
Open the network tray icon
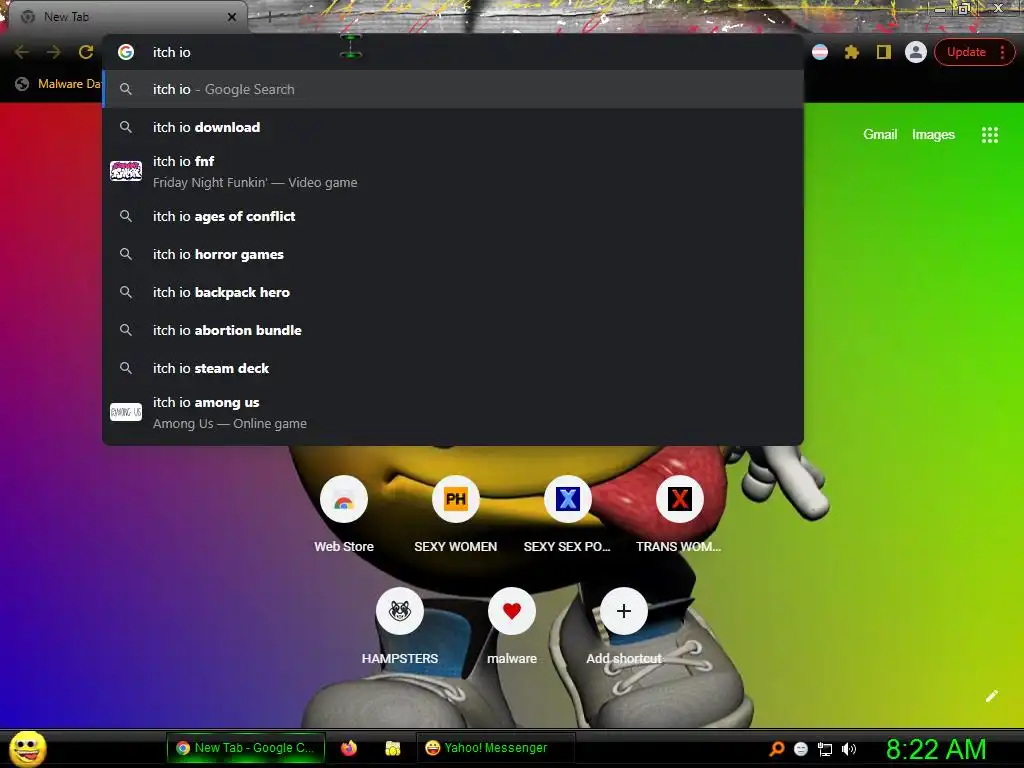[825, 749]
